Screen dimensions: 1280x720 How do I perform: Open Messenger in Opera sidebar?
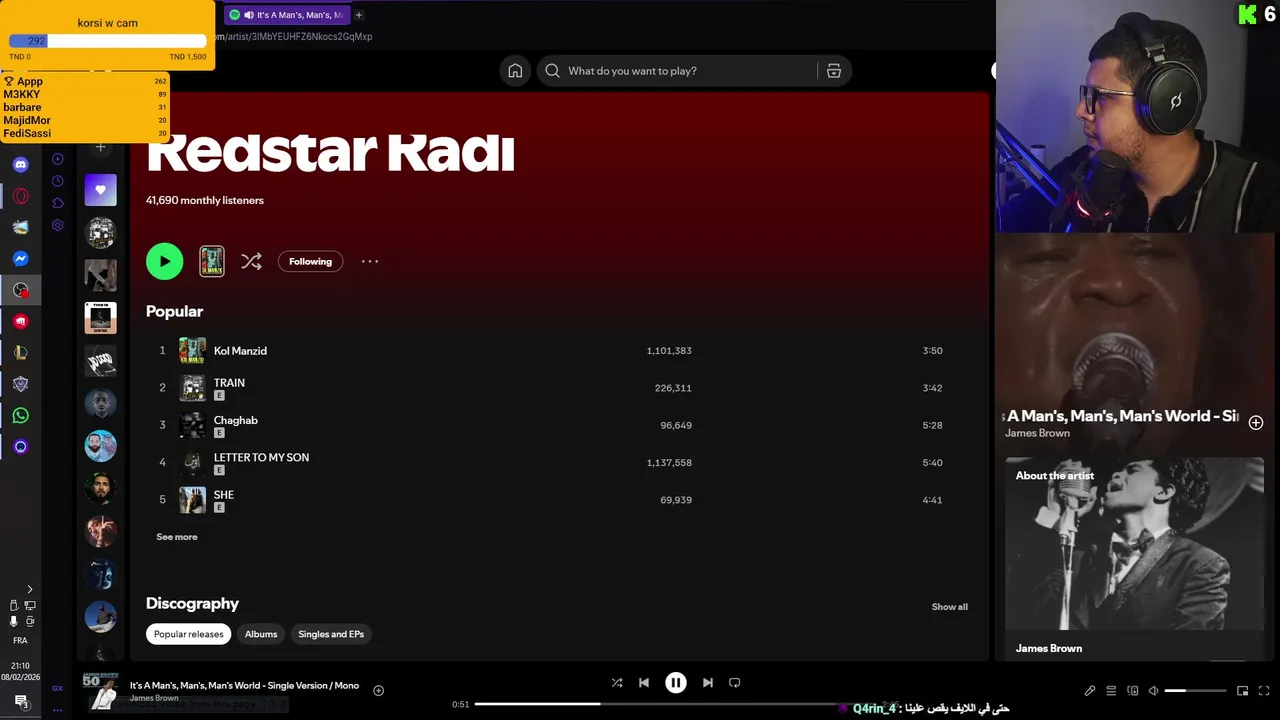(21, 259)
